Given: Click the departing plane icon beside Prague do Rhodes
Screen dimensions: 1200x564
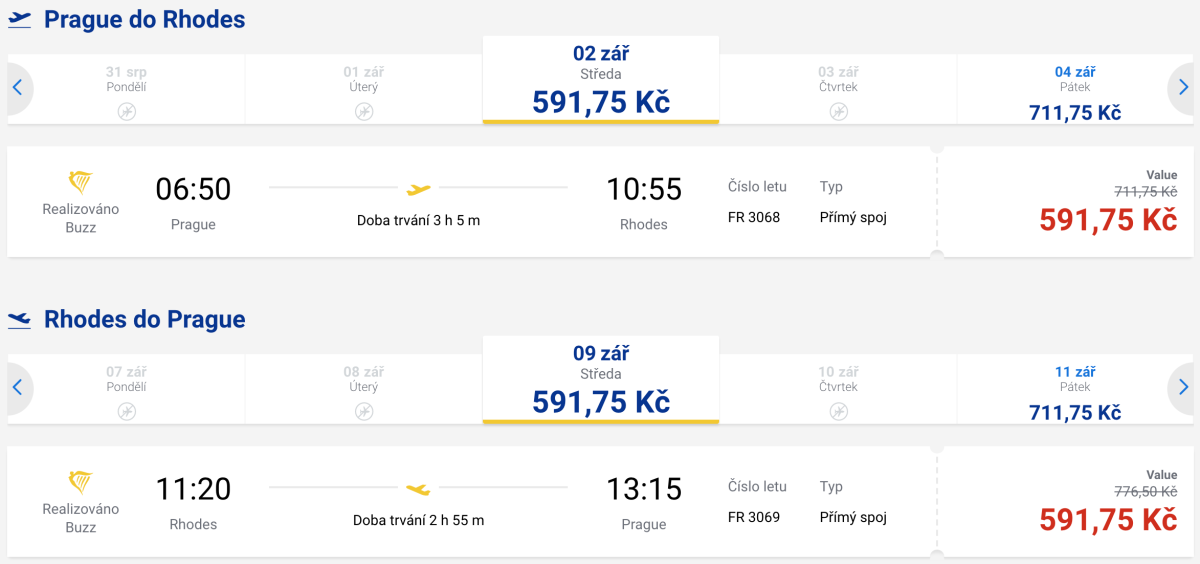Looking at the screenshot, I should click(19, 19).
